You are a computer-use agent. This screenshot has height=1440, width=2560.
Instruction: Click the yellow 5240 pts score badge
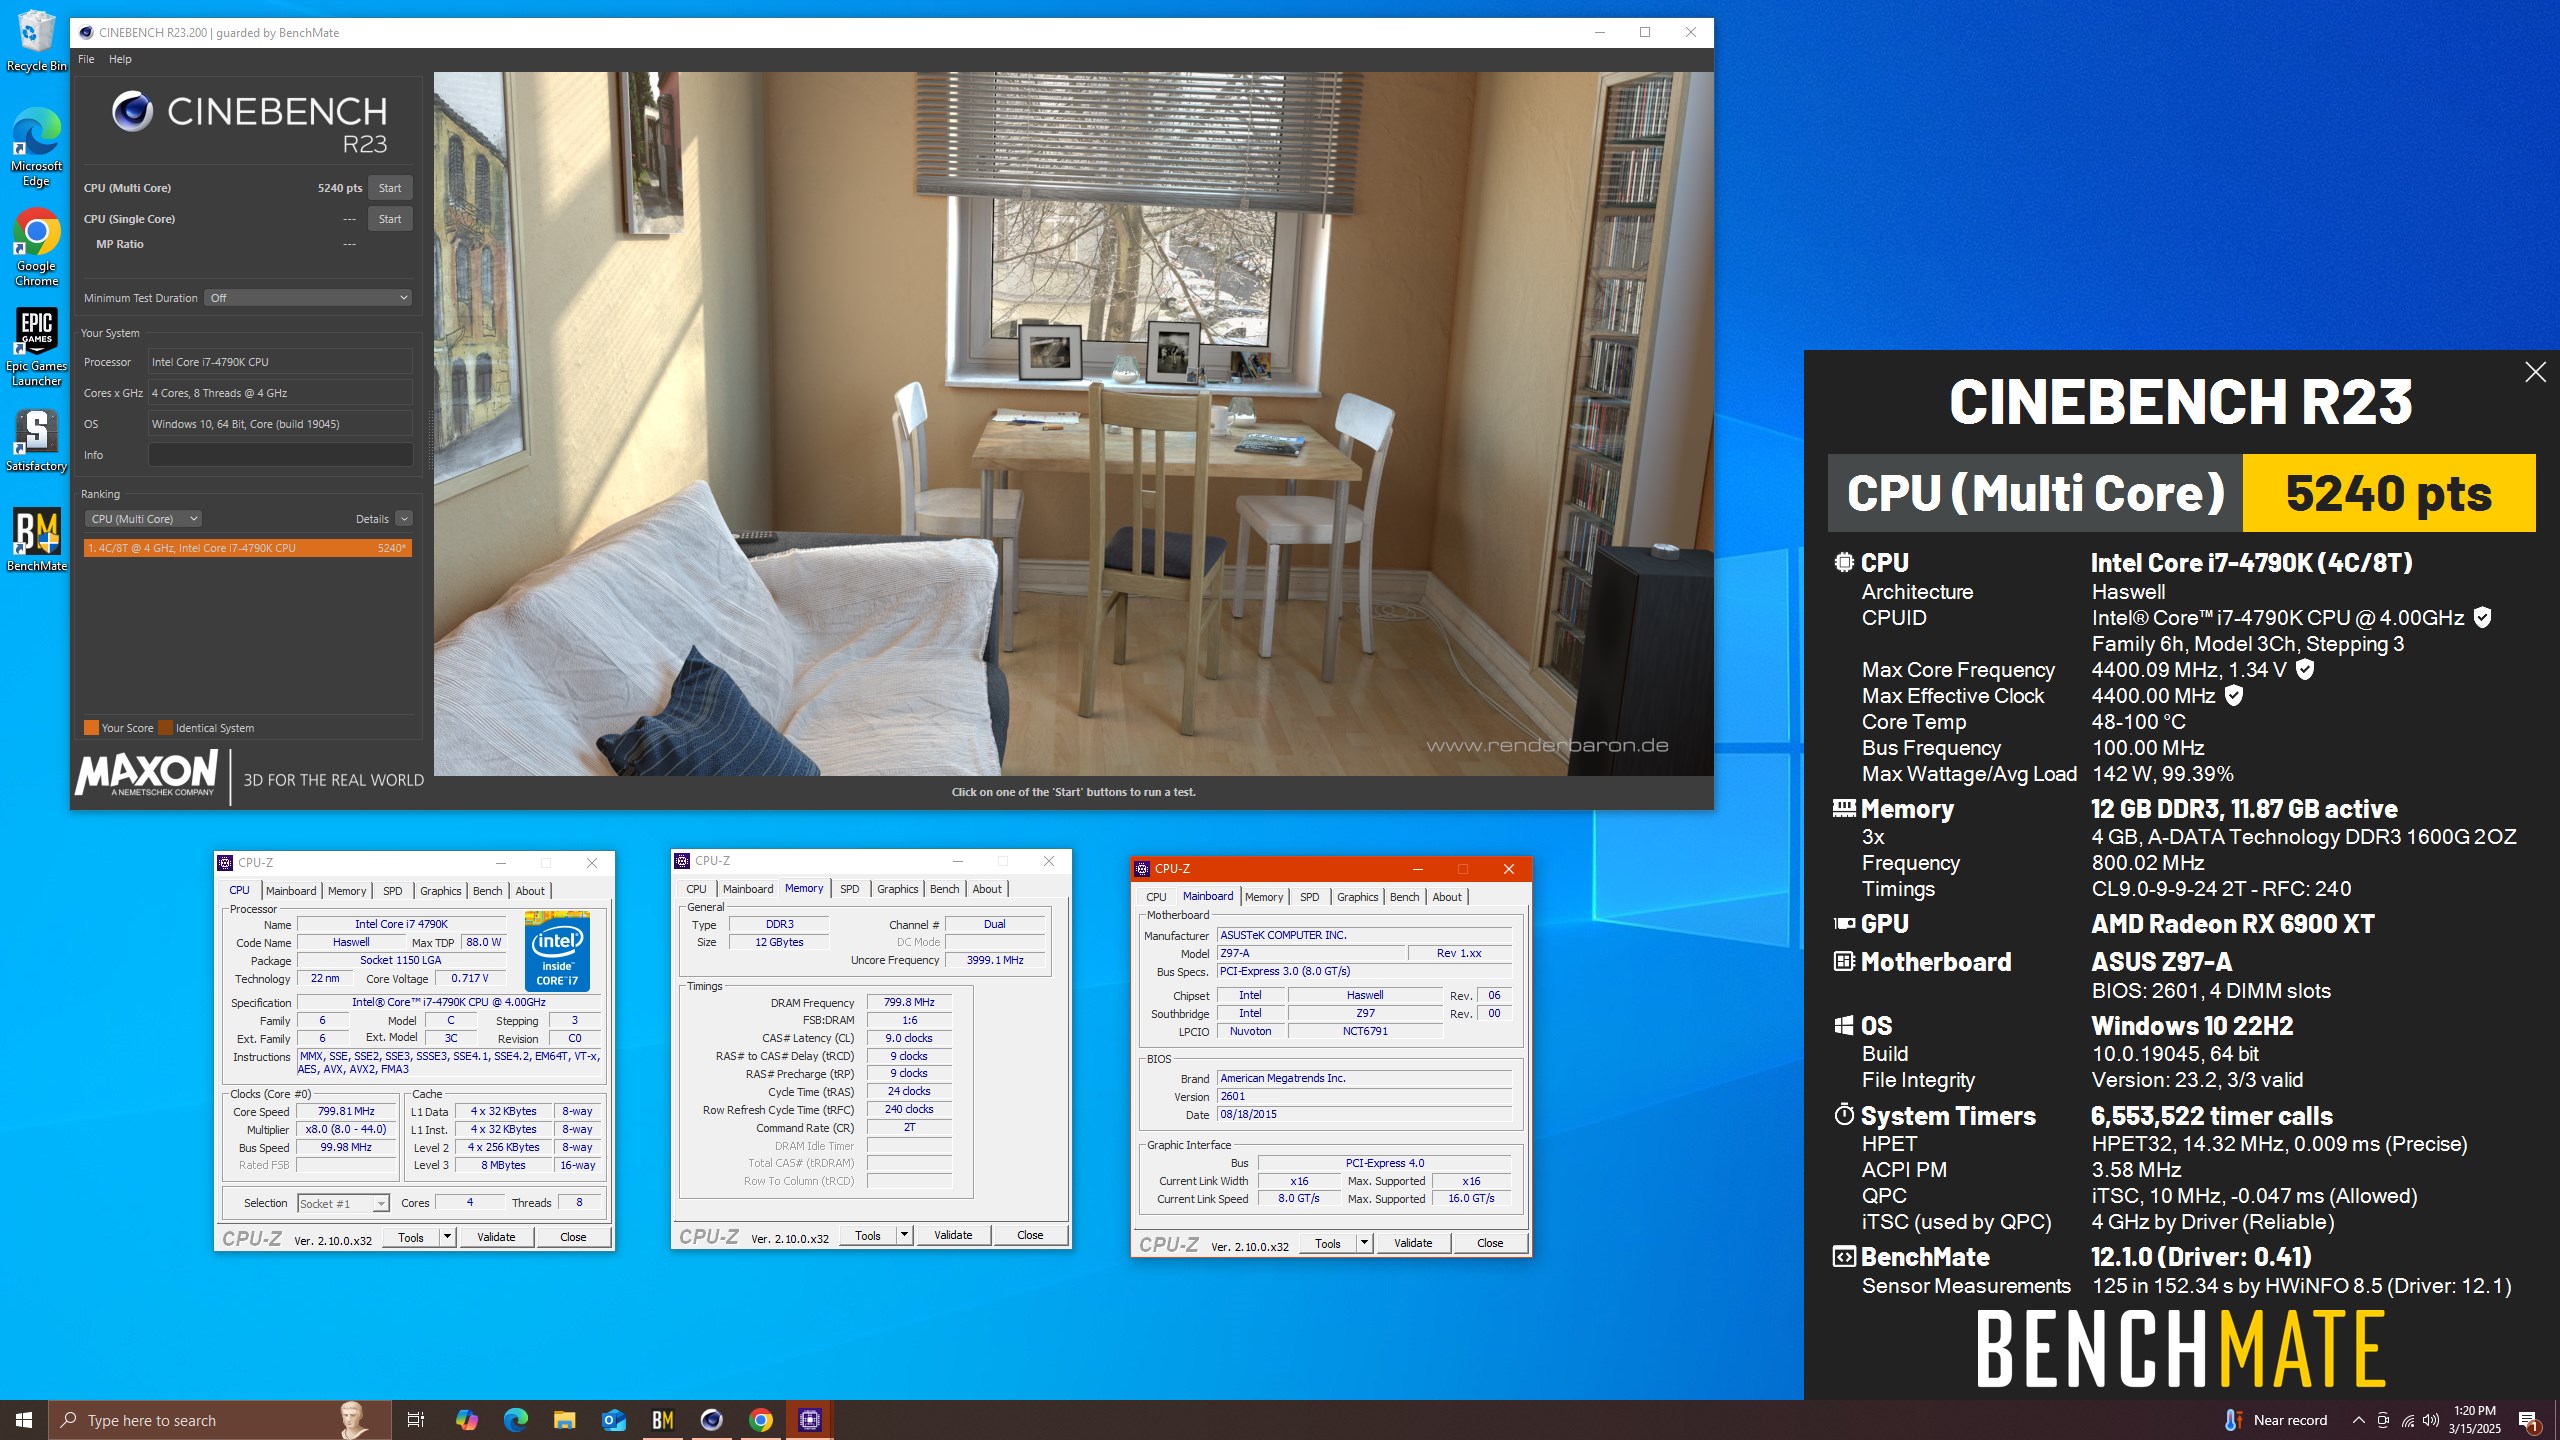click(2389, 493)
